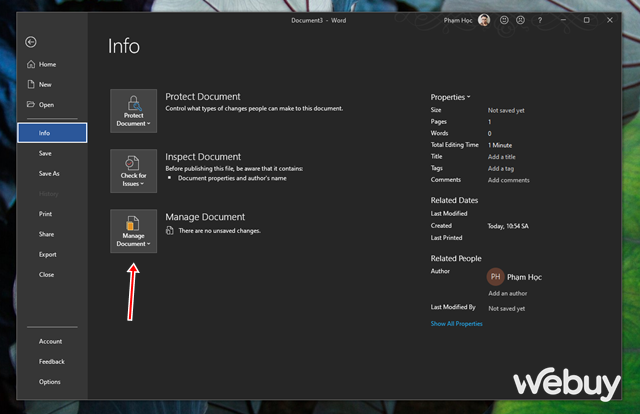Send a smile feedback face icon
This screenshot has height=414, width=640.
504,20
